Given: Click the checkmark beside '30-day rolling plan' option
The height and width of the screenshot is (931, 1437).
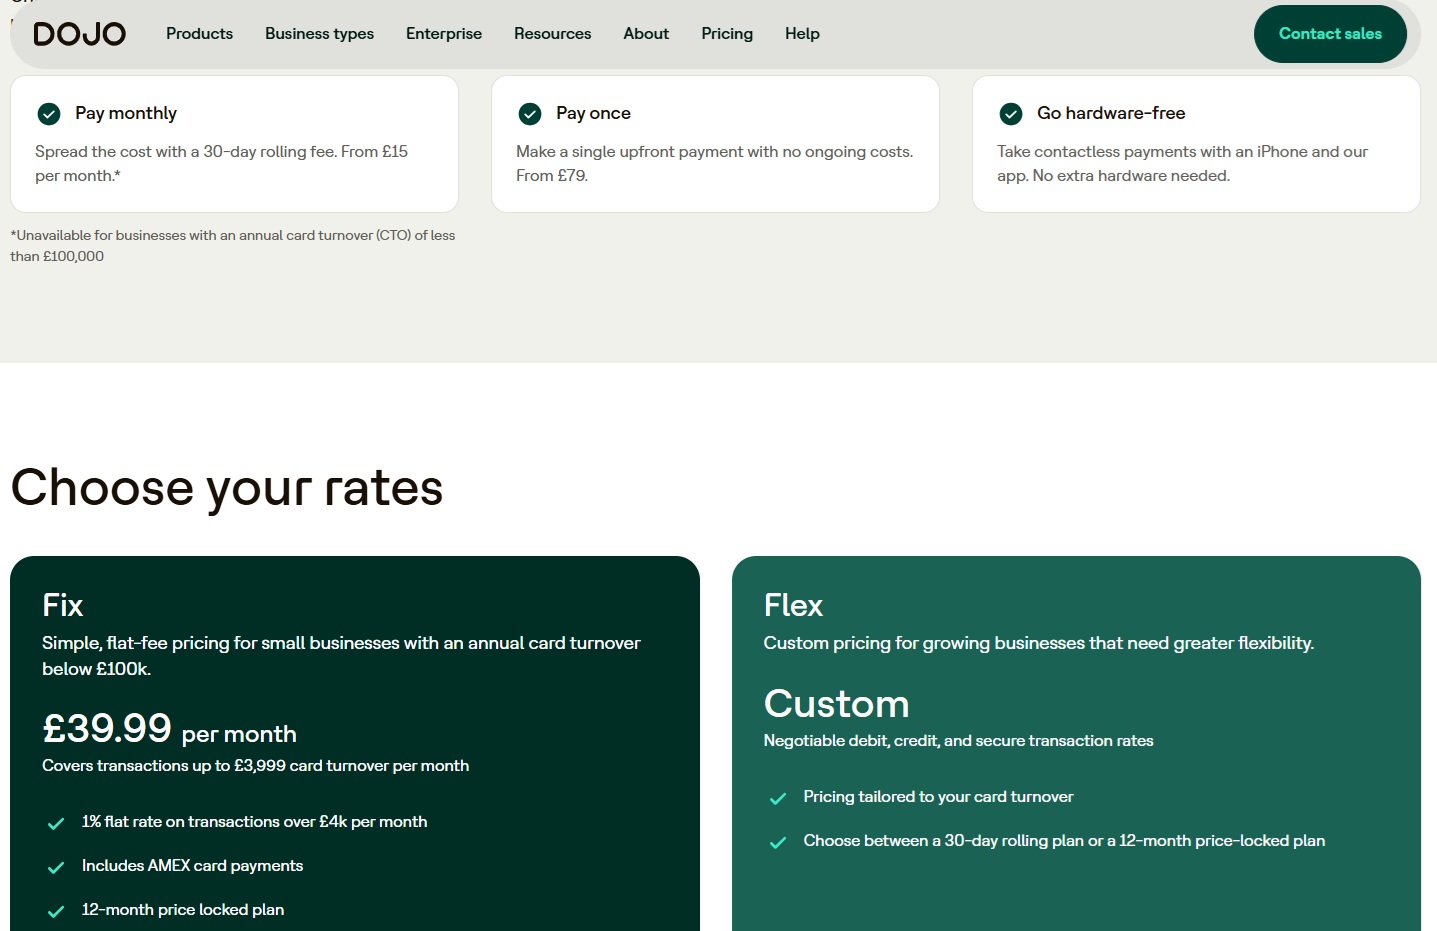Looking at the screenshot, I should [777, 841].
